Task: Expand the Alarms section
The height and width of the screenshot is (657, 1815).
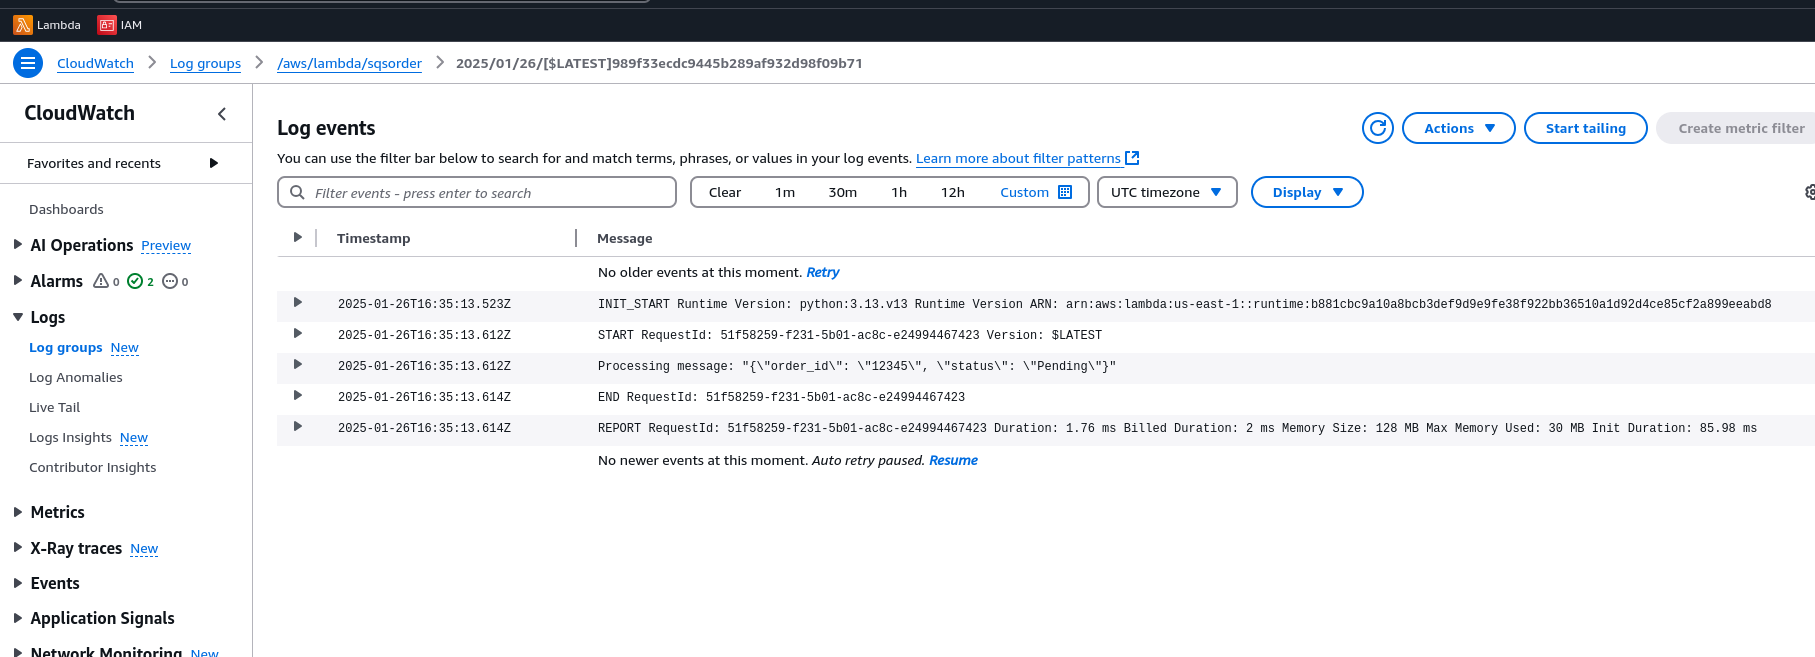Action: click(18, 281)
